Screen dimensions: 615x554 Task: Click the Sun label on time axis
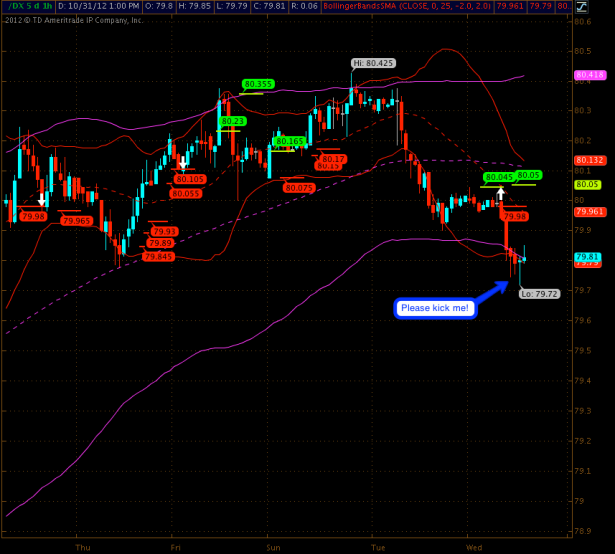pyautogui.click(x=272, y=547)
